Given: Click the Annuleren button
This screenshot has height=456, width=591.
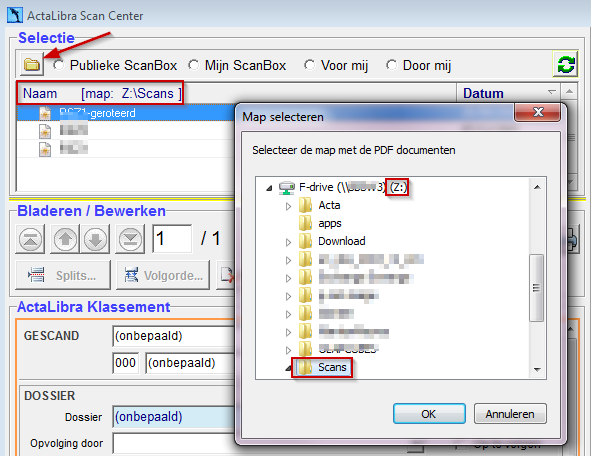Looking at the screenshot, I should tap(510, 414).
